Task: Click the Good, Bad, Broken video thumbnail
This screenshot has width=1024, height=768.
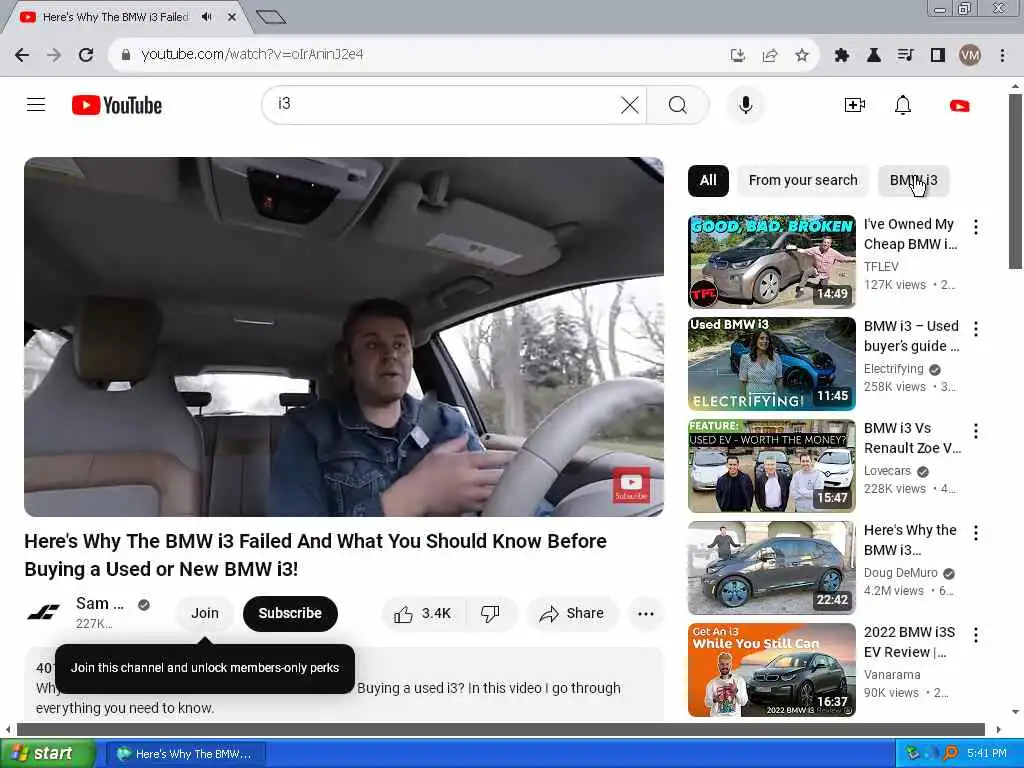Action: [x=771, y=261]
